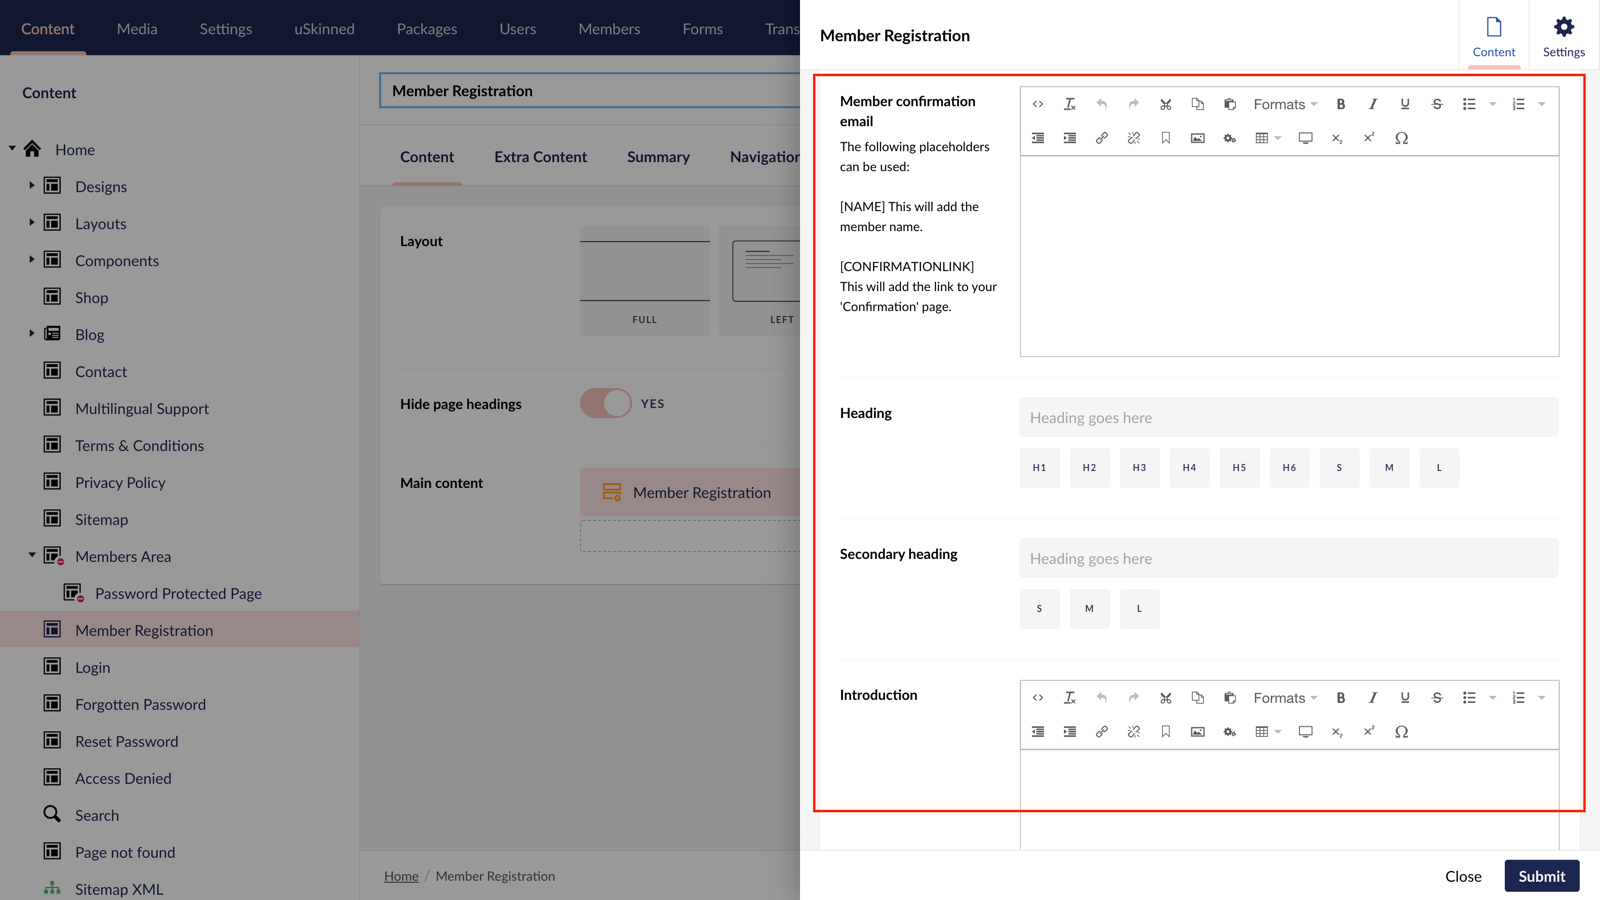Screen dimensions: 1600x900
Task: Open the Packages menu in the top bar
Action: [427, 28]
